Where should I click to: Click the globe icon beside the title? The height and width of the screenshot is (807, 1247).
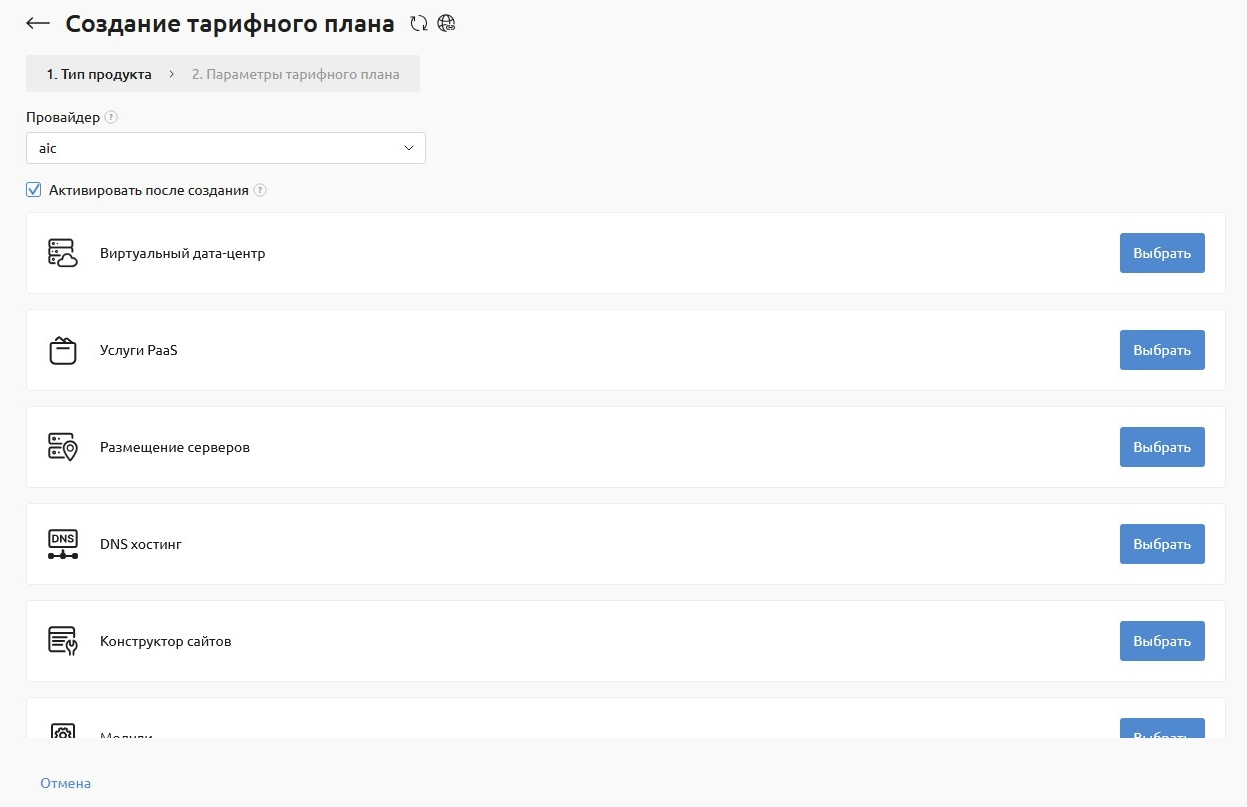coord(447,24)
